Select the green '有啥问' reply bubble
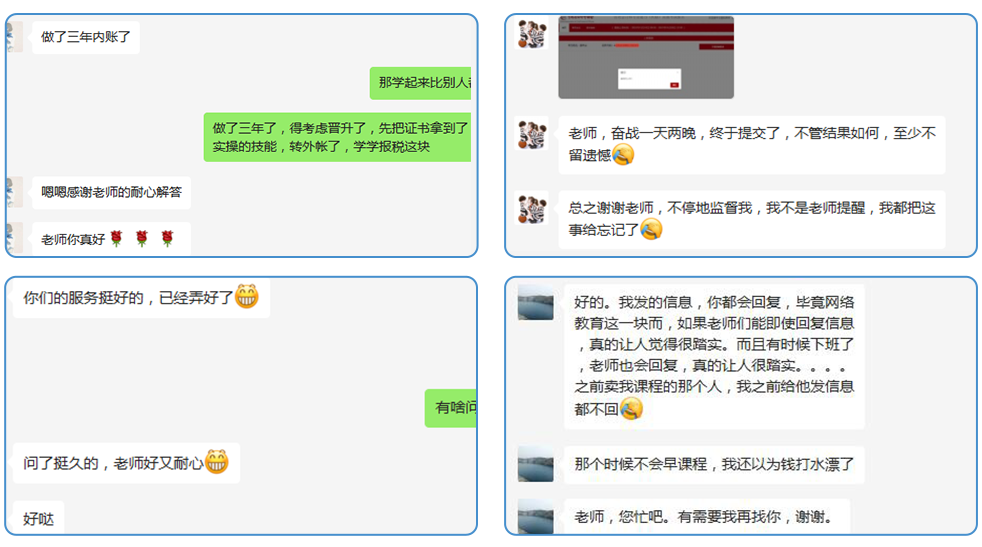The height and width of the screenshot is (547, 982). (450, 408)
